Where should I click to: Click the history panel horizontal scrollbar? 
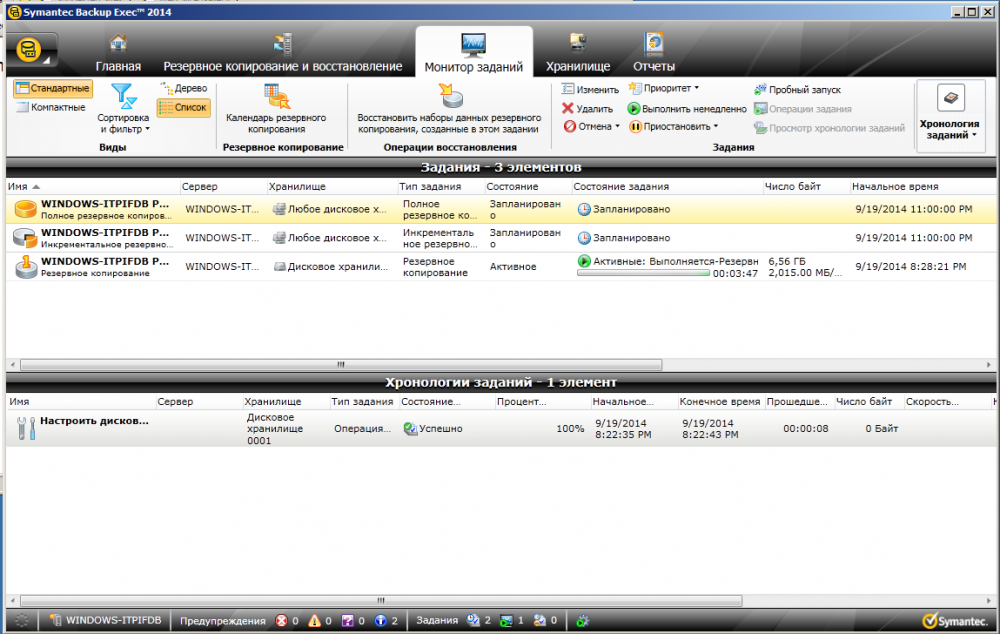(x=381, y=601)
